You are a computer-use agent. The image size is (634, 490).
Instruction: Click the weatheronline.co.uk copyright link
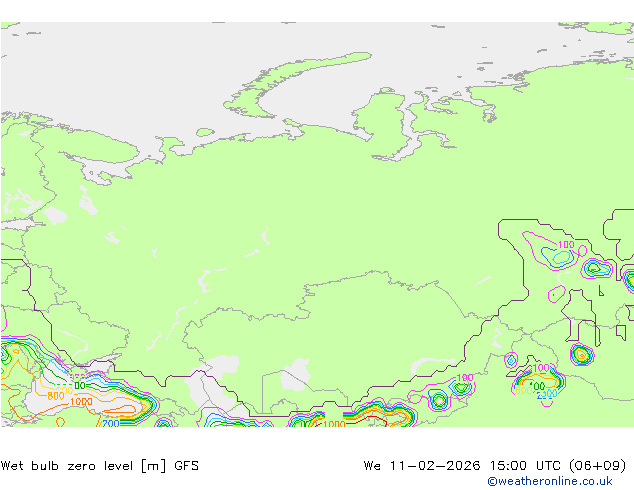pos(550,481)
